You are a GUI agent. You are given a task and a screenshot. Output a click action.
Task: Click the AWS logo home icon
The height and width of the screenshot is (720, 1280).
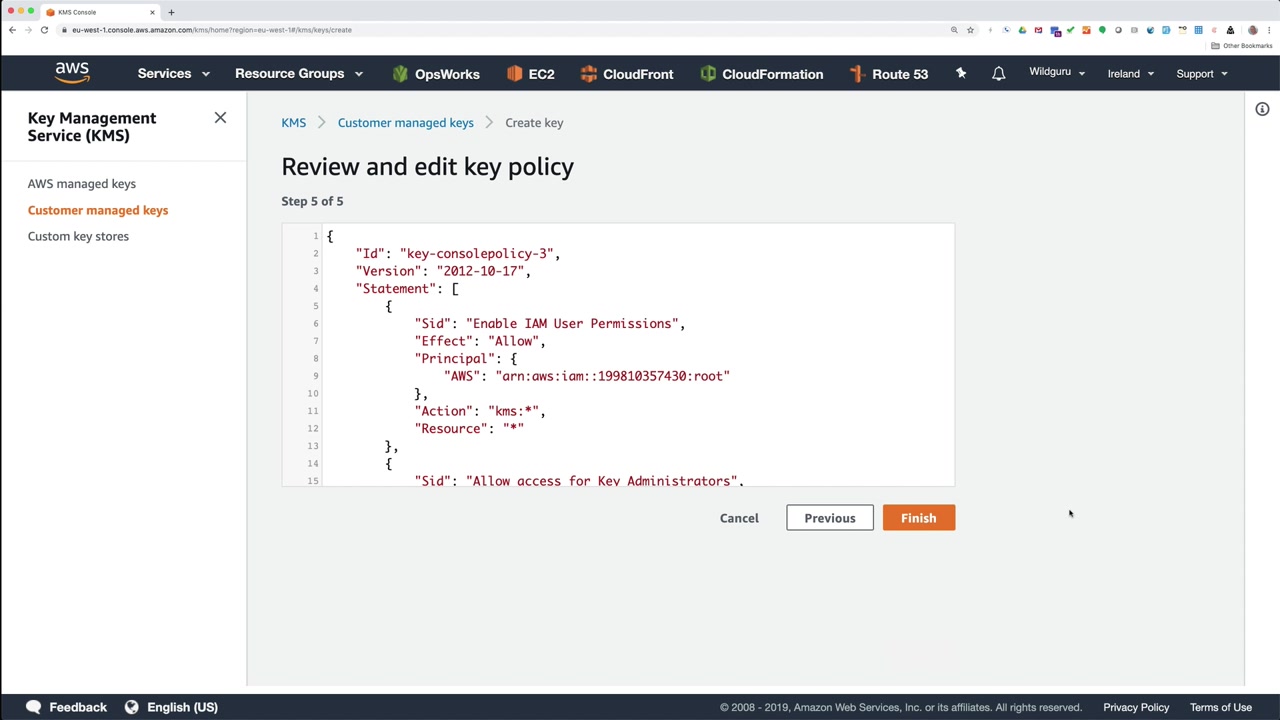click(72, 73)
